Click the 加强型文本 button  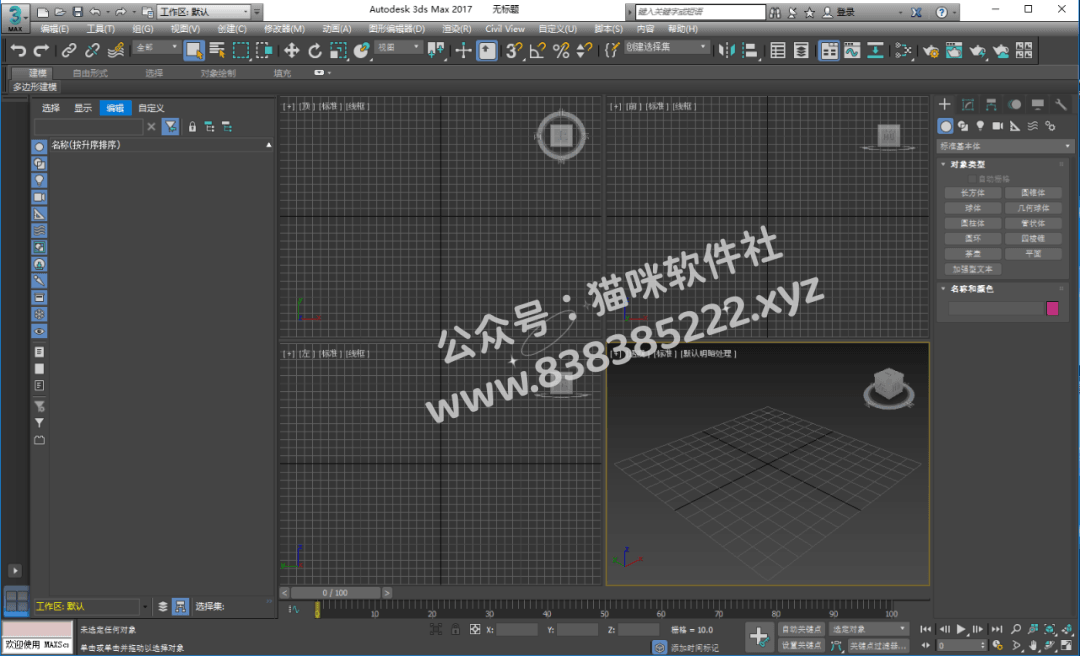[x=973, y=269]
